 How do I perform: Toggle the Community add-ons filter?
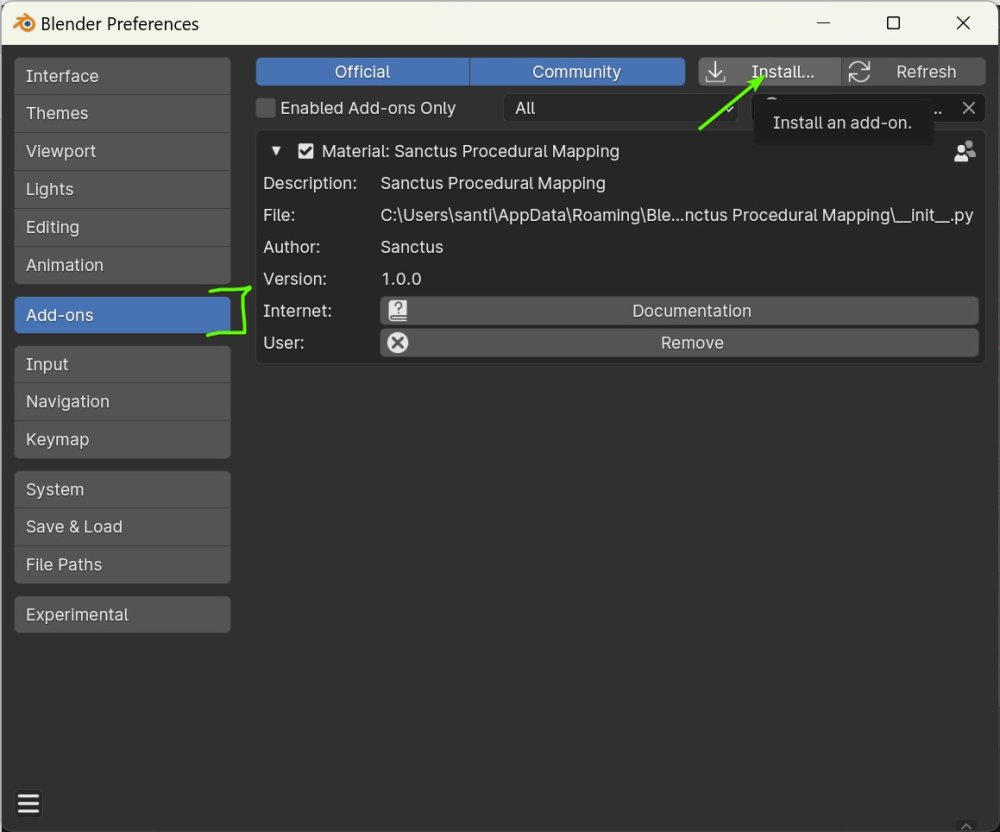coord(576,72)
